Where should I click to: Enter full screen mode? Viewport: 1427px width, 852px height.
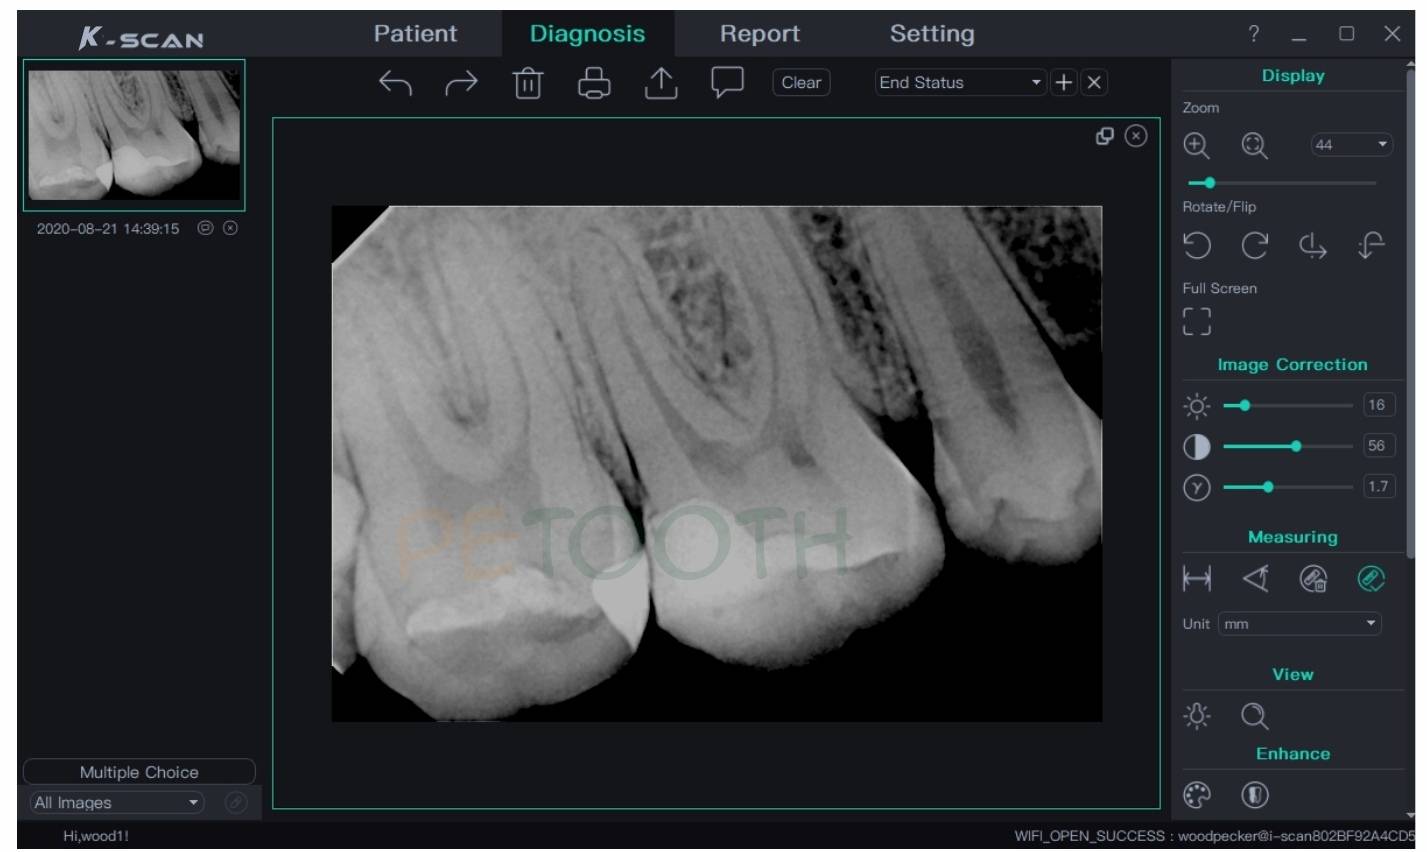point(1197,321)
